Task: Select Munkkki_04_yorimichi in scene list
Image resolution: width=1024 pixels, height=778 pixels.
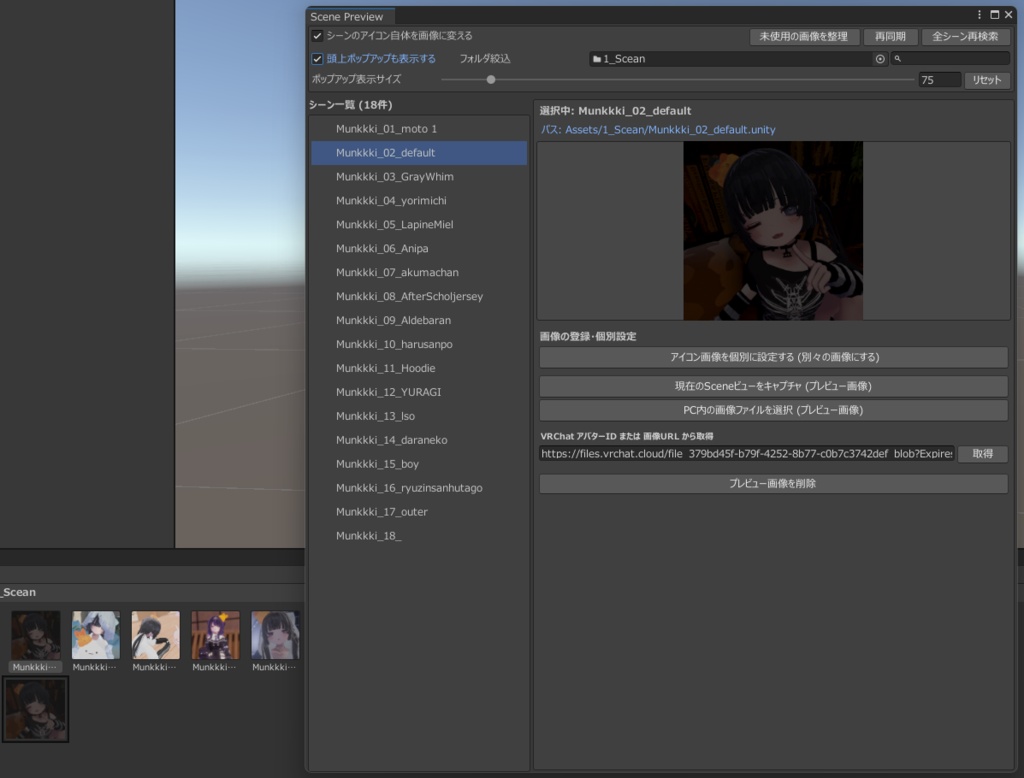Action: (419, 201)
